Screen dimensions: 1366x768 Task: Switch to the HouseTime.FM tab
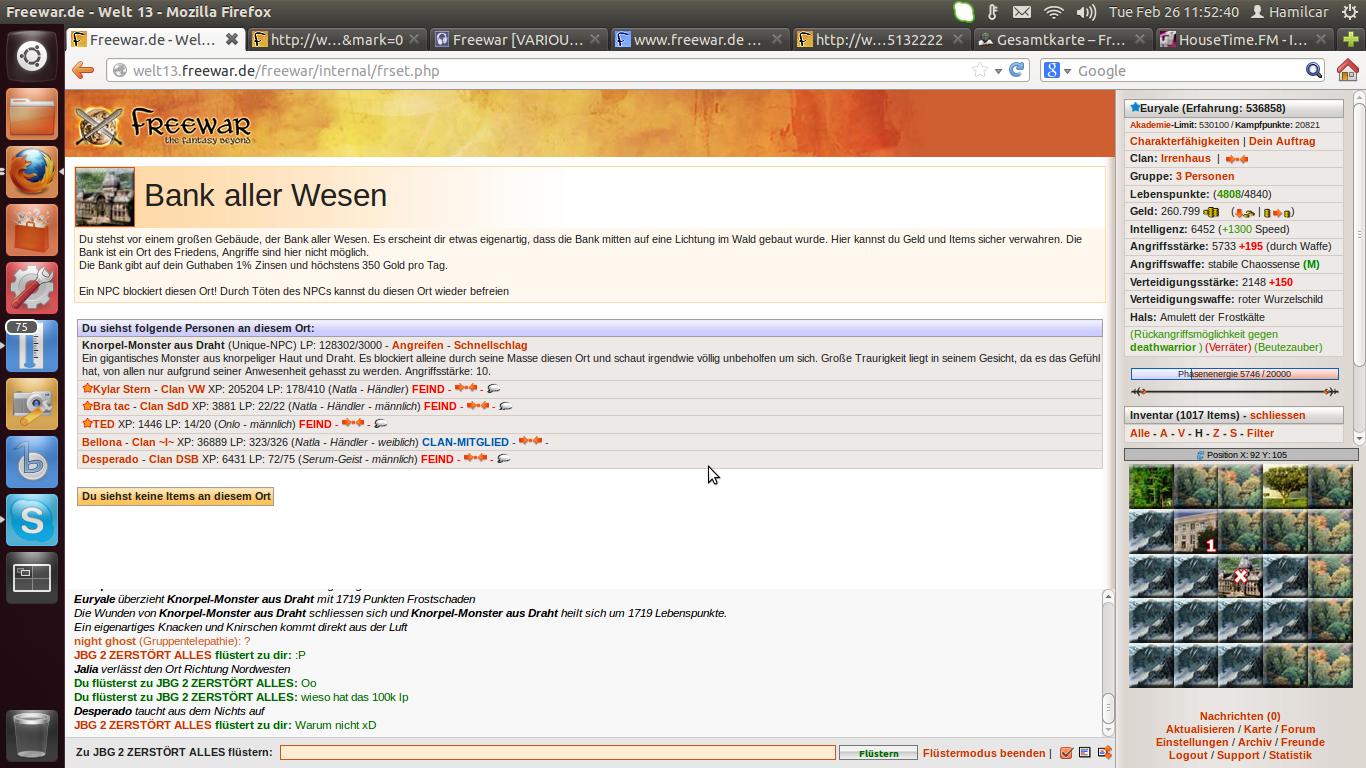[x=1243, y=40]
